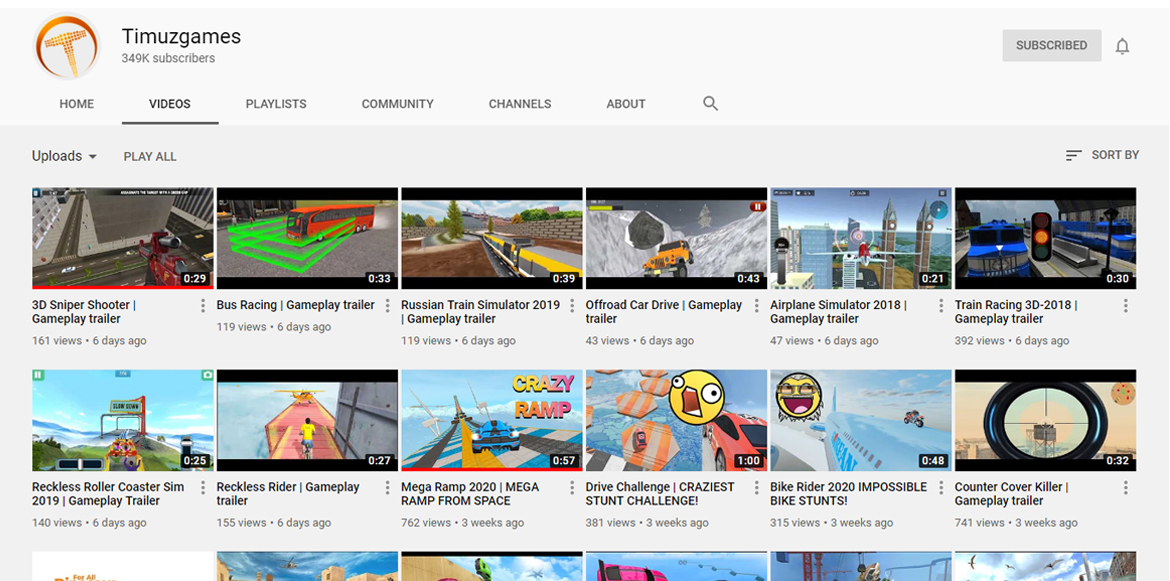Open the Airplane Simulator 2018 video thumbnail
1170x581 pixels.
coord(860,239)
